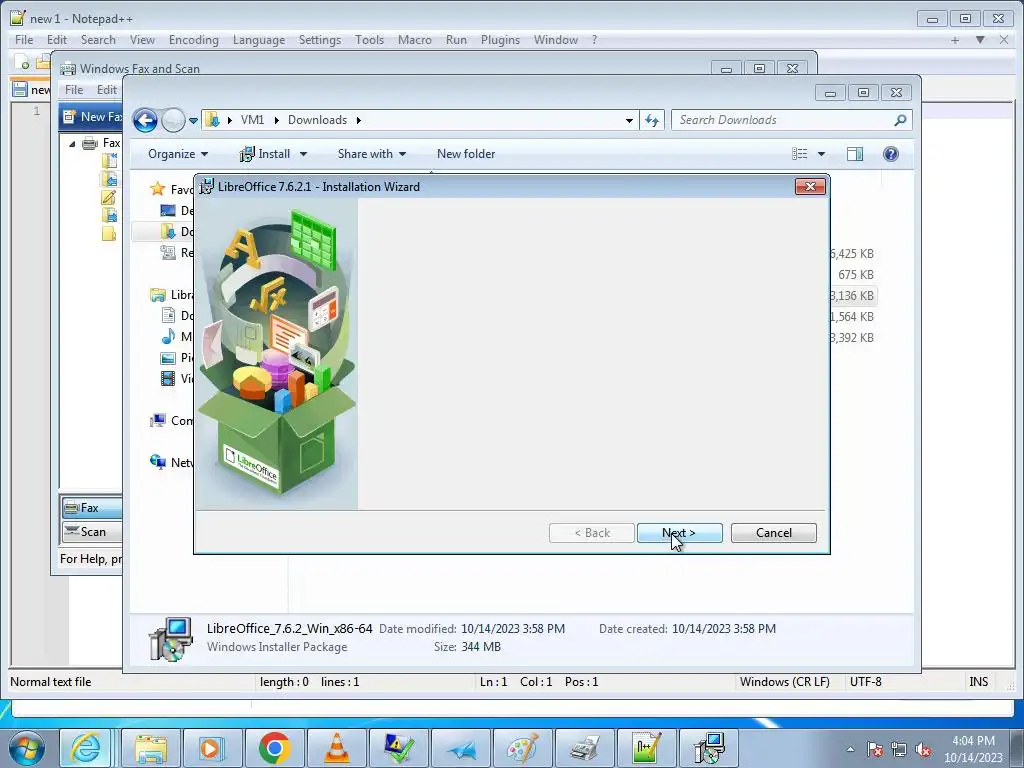Collapse the Fax tree node

72,144
